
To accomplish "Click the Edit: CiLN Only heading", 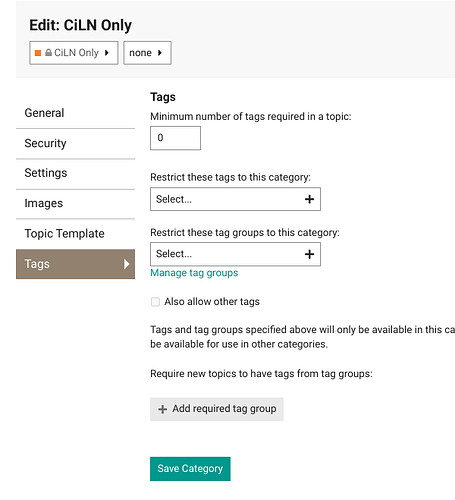I will tap(80, 25).
